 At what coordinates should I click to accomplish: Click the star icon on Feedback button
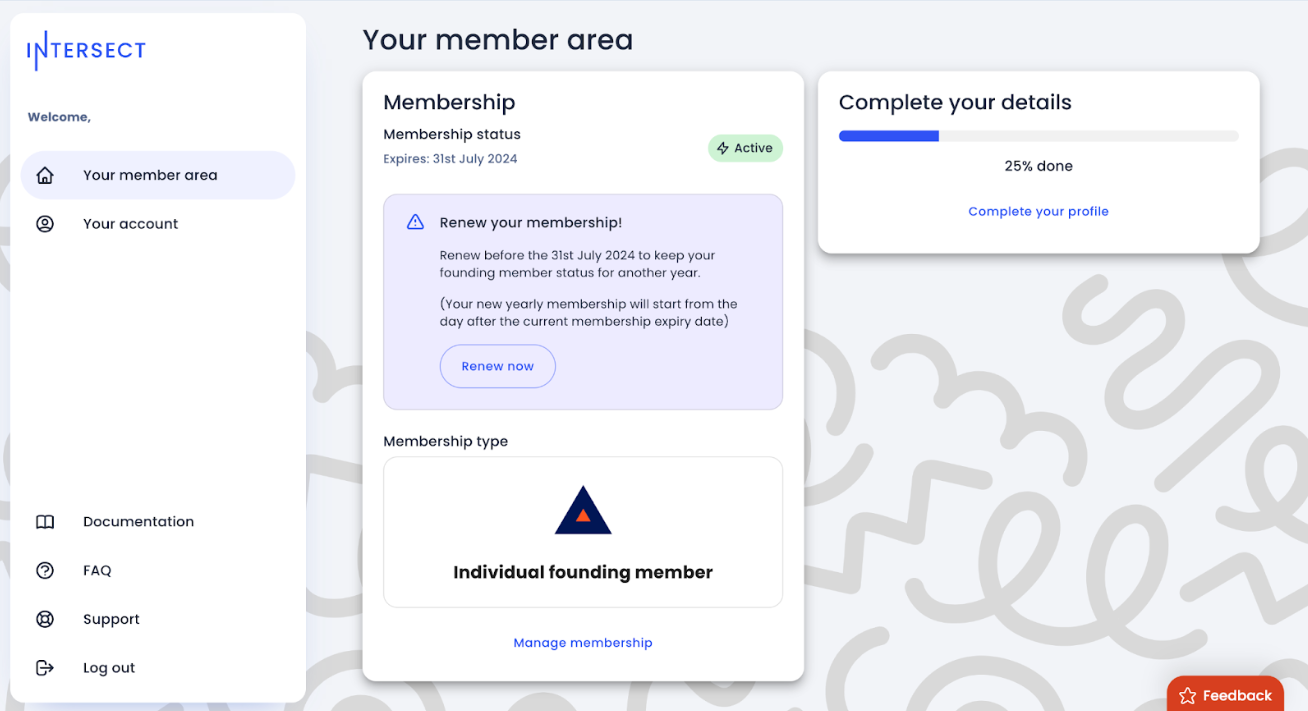click(1188, 696)
